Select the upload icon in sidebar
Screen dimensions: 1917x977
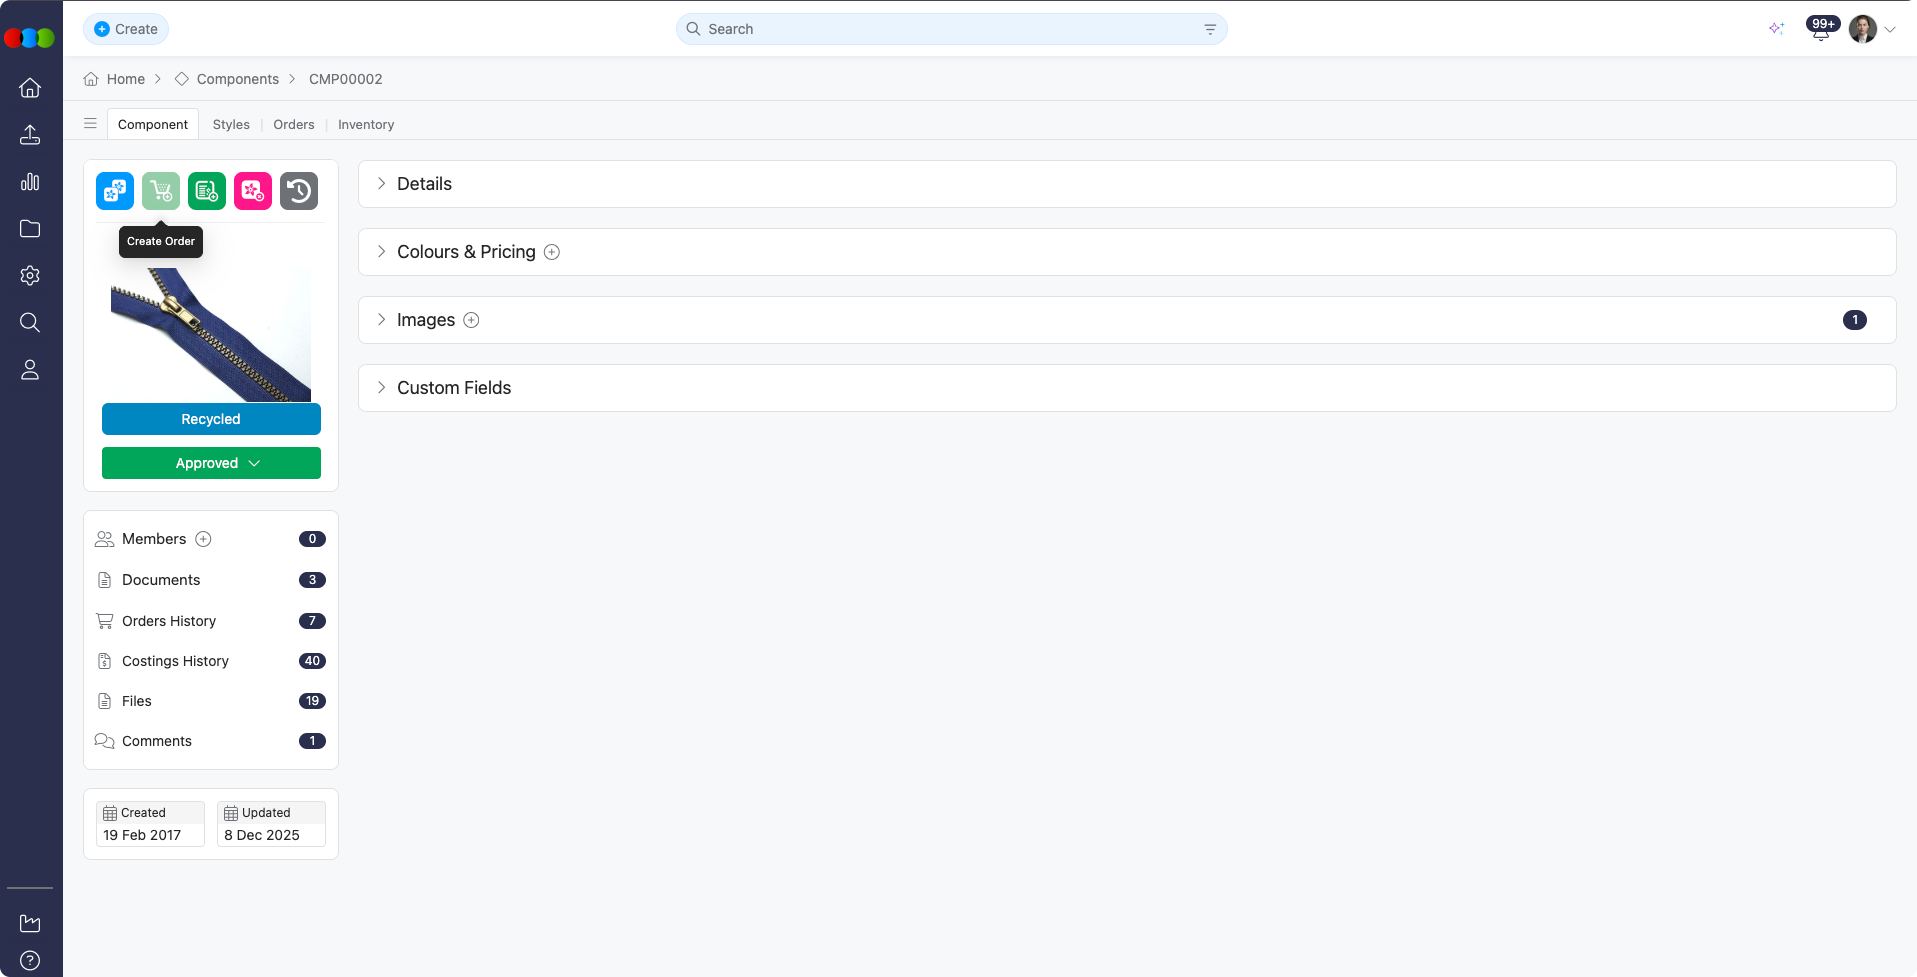tap(30, 134)
